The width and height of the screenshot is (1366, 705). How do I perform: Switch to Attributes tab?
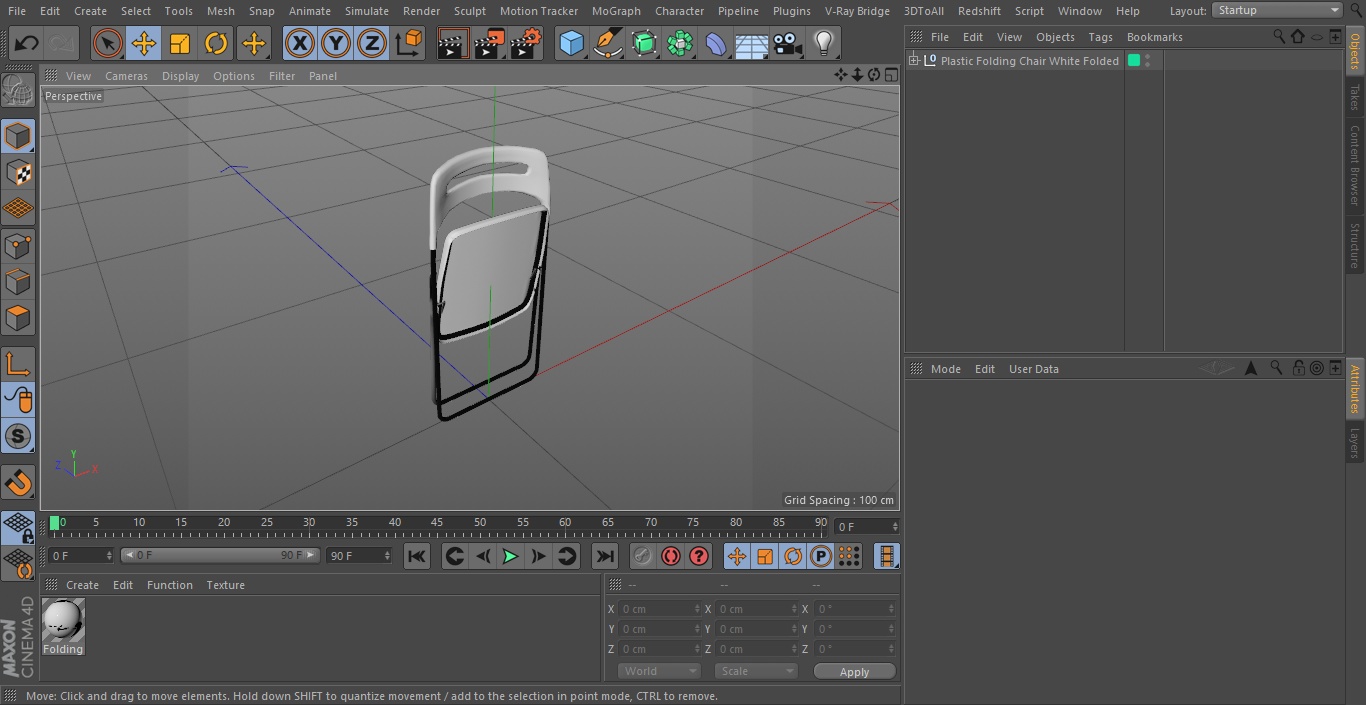point(1355,389)
